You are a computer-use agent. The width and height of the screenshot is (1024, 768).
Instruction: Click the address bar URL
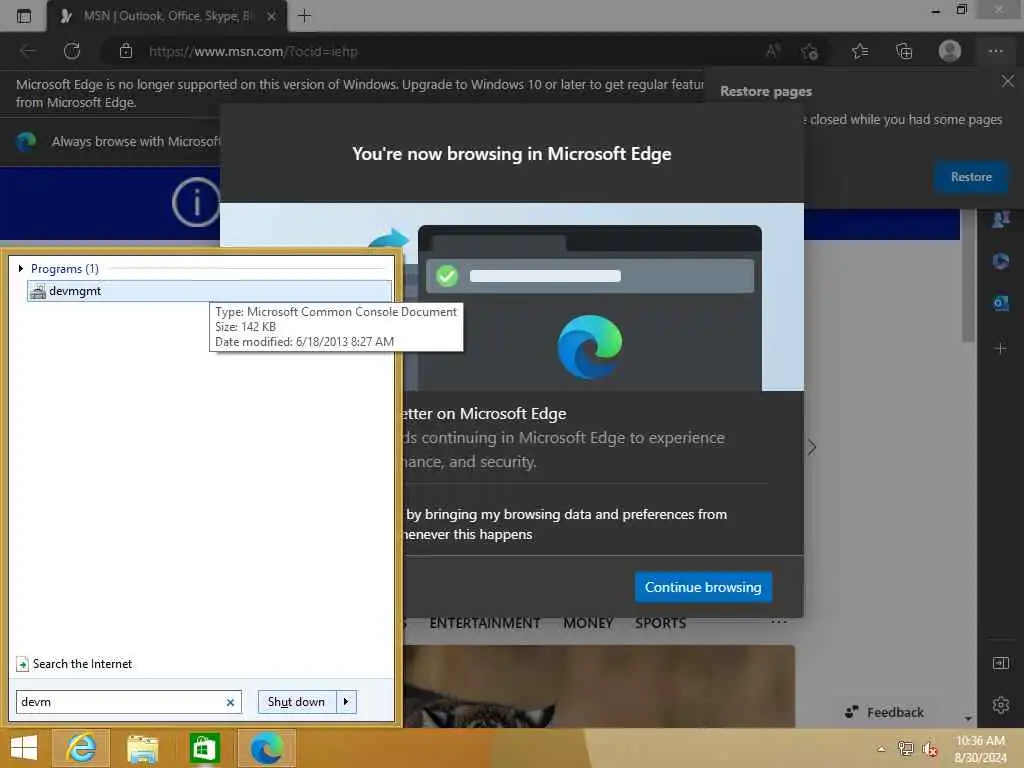(x=253, y=52)
